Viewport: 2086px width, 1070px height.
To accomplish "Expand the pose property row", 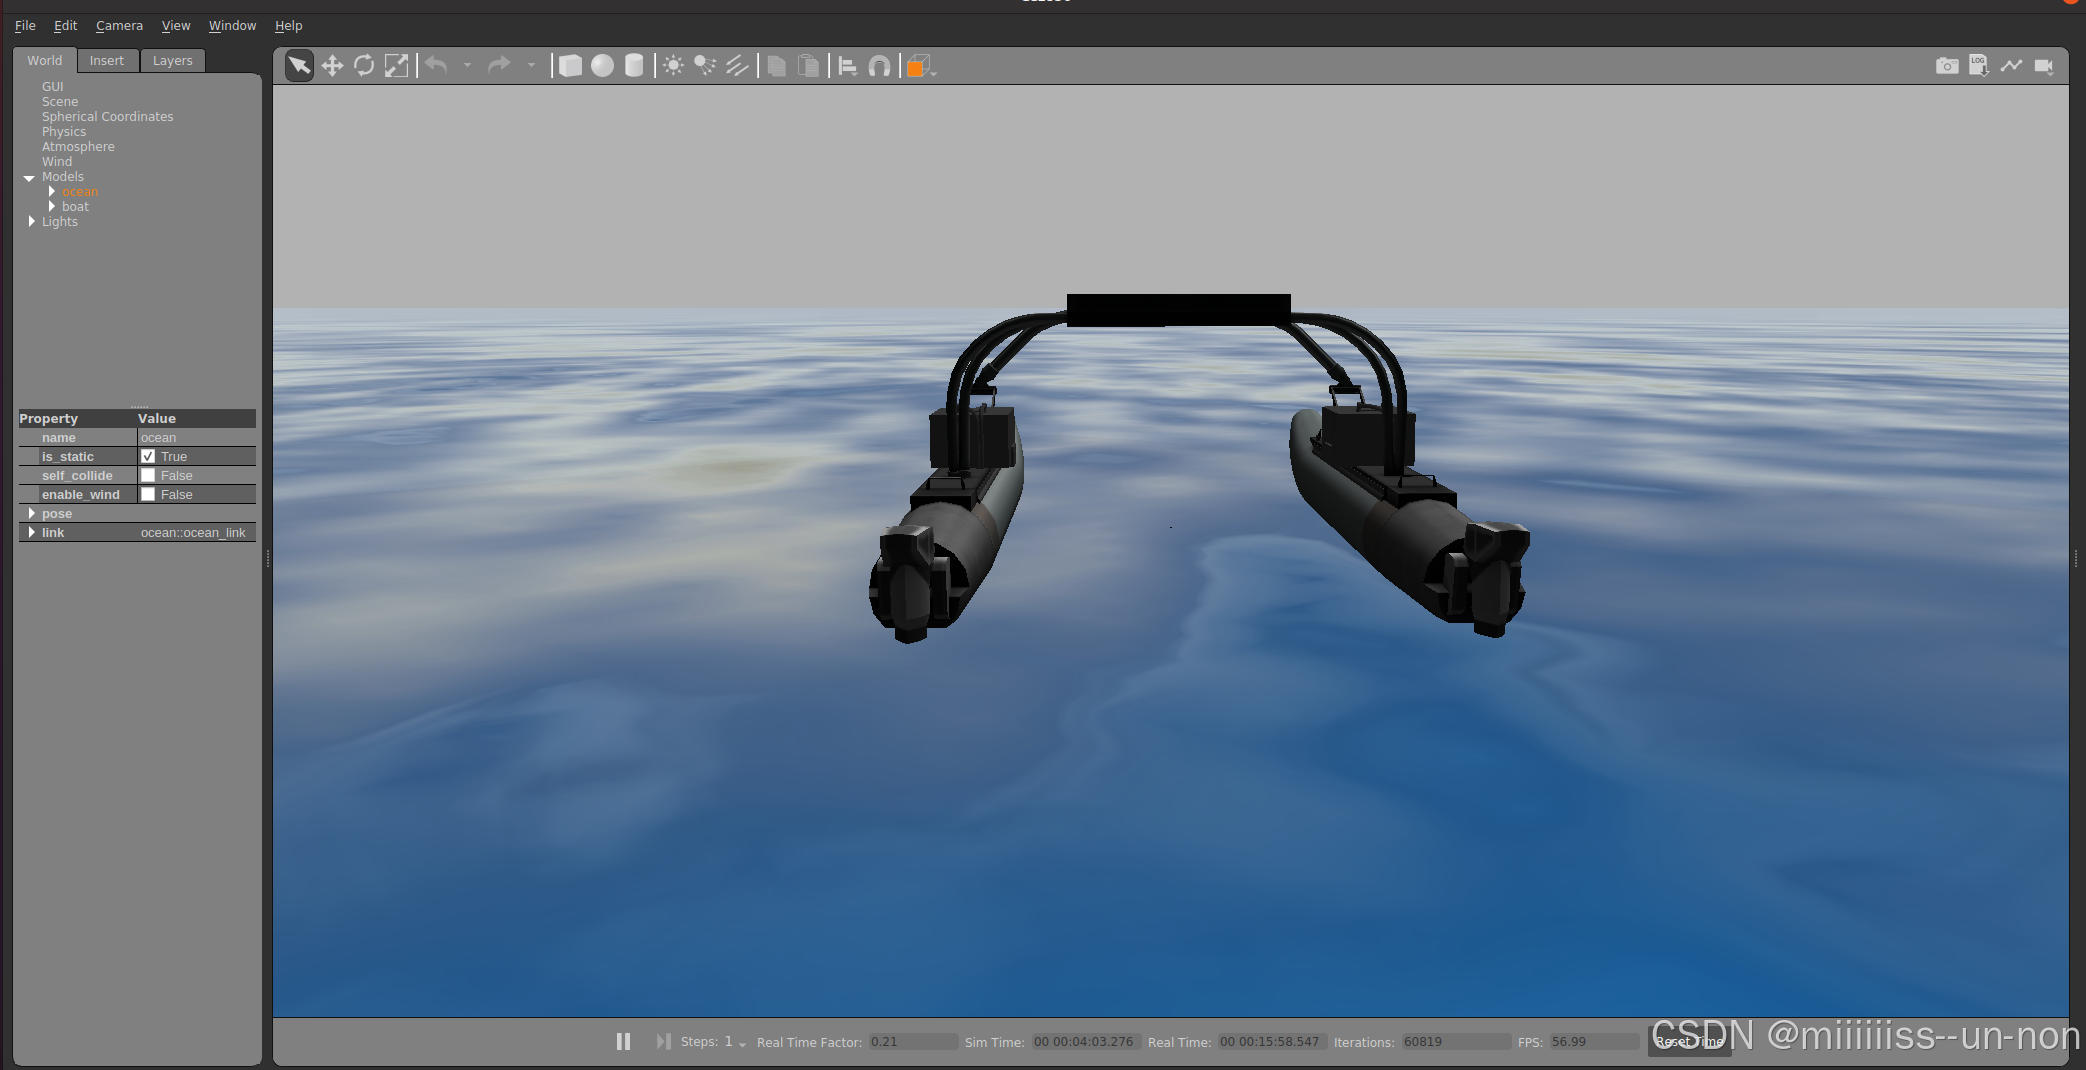I will (x=32, y=514).
